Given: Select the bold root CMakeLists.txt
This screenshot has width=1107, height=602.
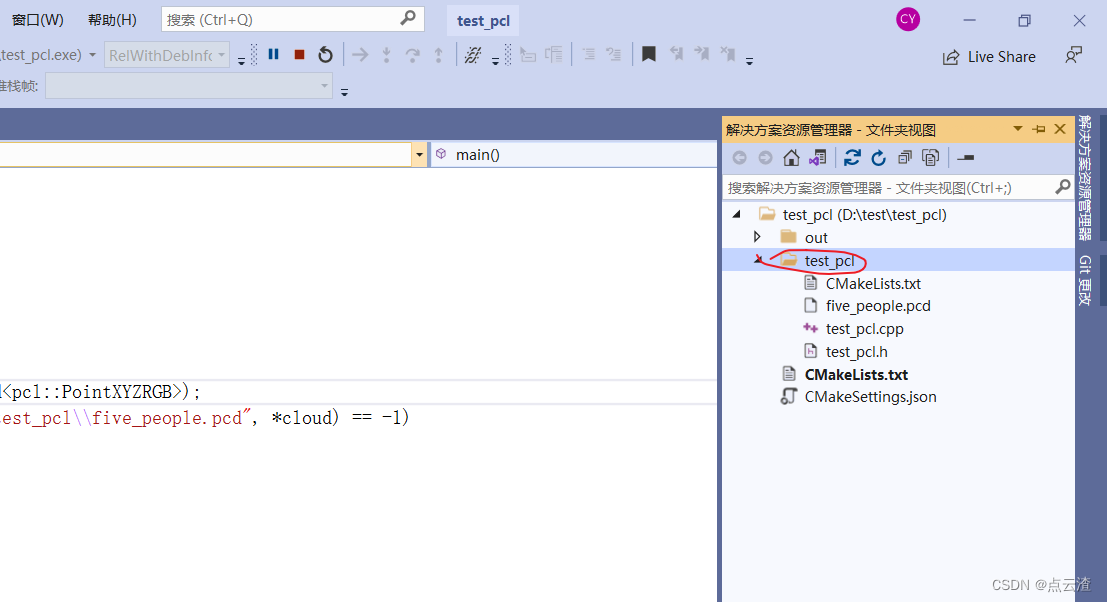Looking at the screenshot, I should [856, 375].
